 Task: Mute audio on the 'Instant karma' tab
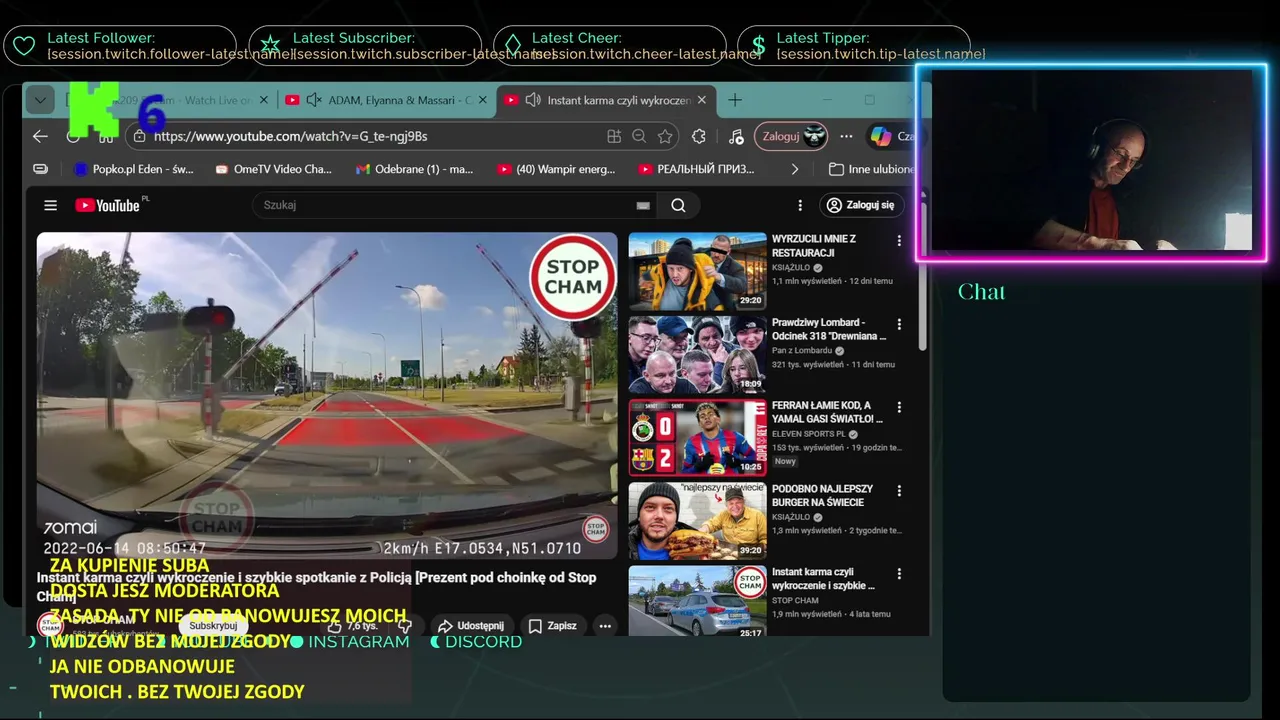(x=533, y=100)
